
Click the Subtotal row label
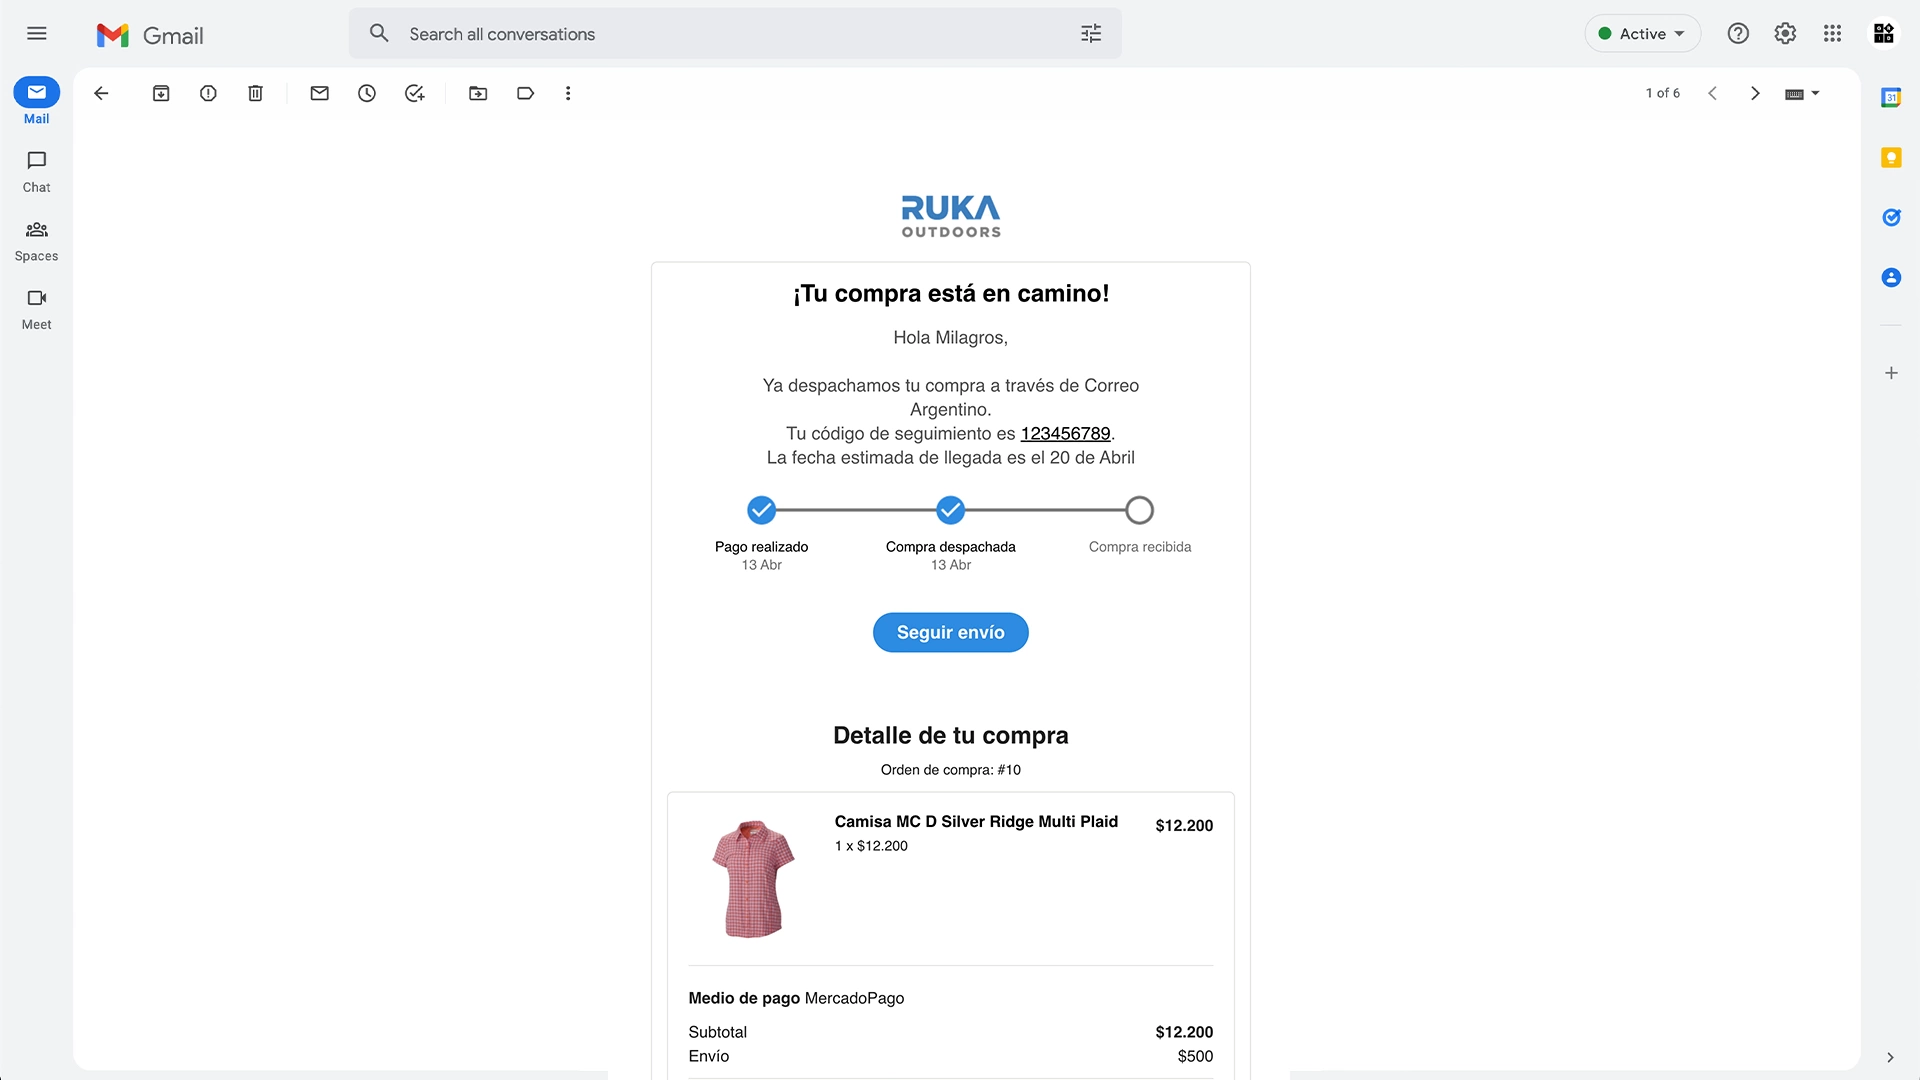coord(717,1032)
